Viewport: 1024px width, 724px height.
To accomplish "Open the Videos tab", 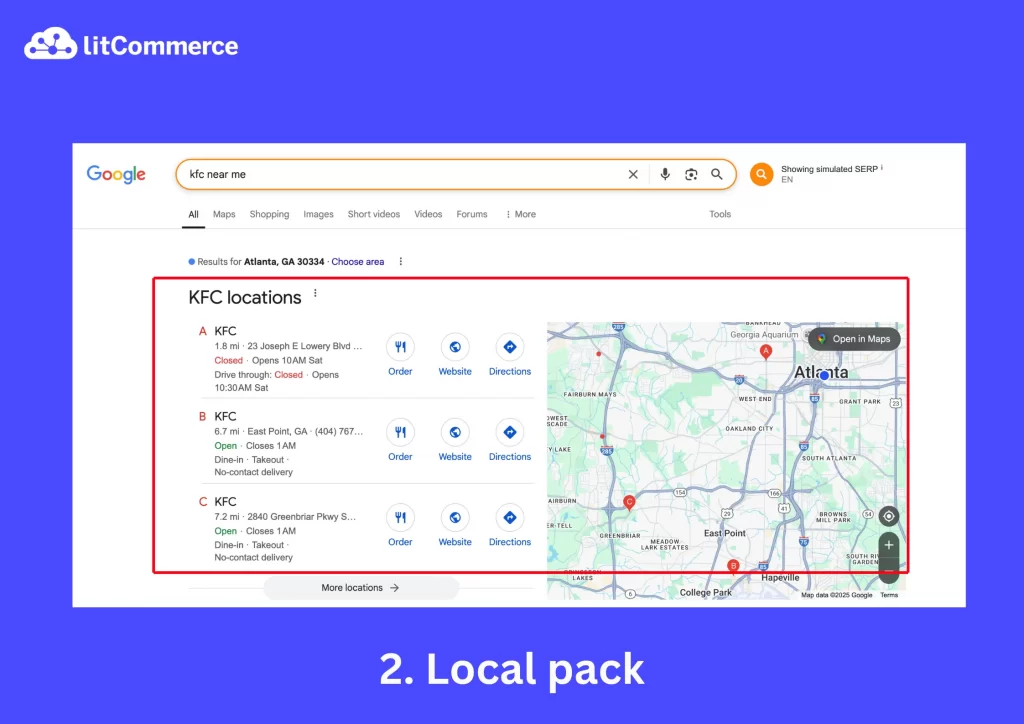I will click(428, 214).
